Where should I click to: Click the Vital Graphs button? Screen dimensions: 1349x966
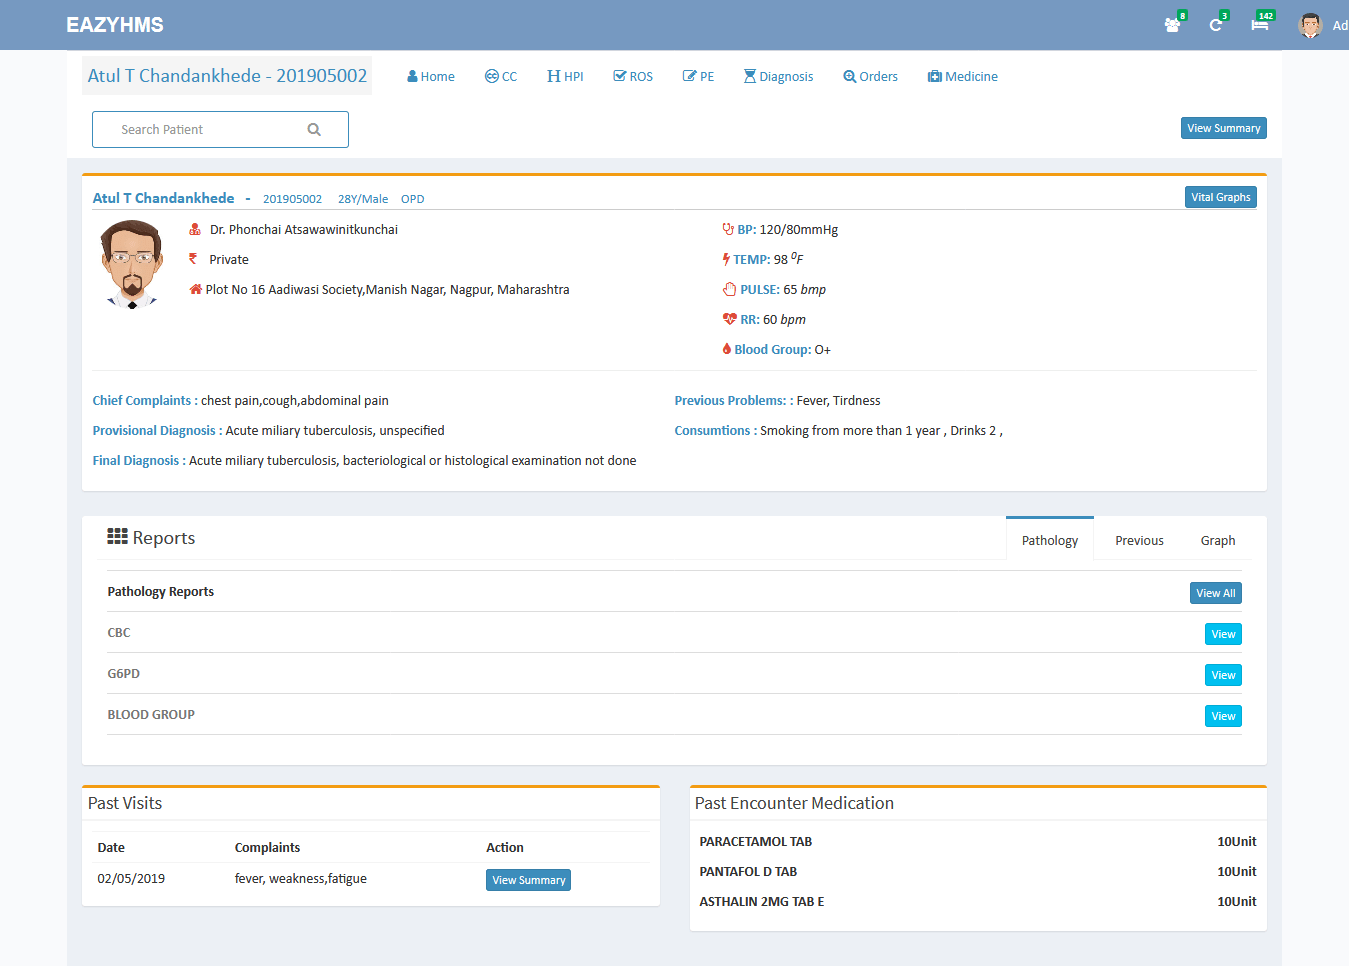point(1220,198)
